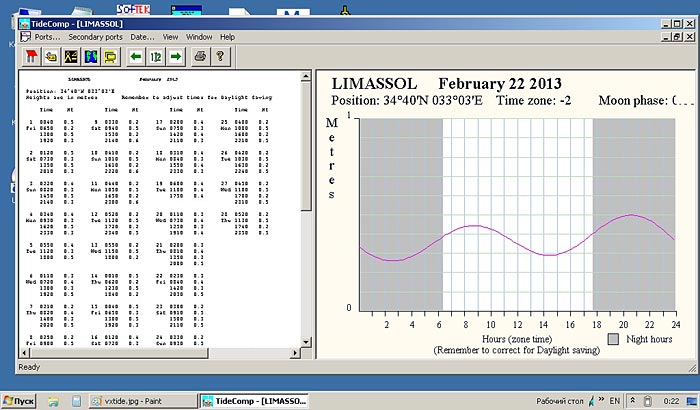Click the vertical scrollbar thumb in table pane

pos(306,146)
